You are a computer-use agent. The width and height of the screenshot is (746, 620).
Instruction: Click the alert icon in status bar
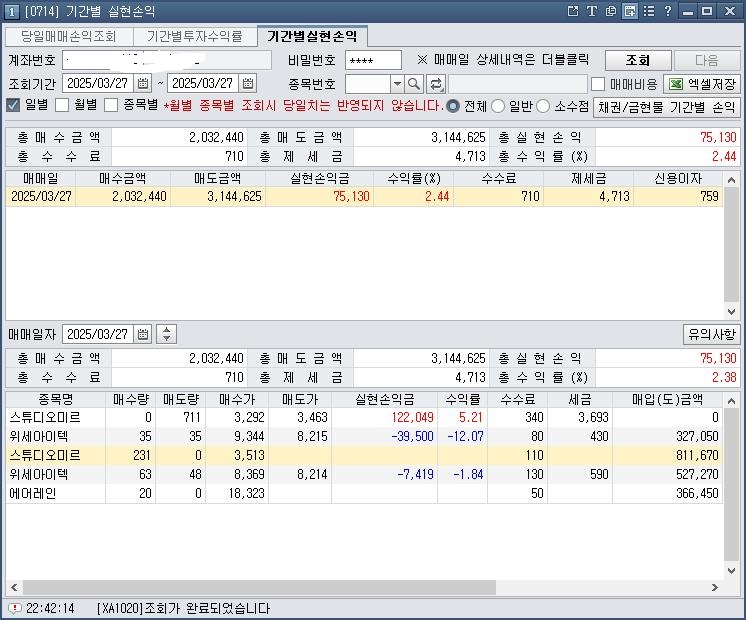[15, 608]
